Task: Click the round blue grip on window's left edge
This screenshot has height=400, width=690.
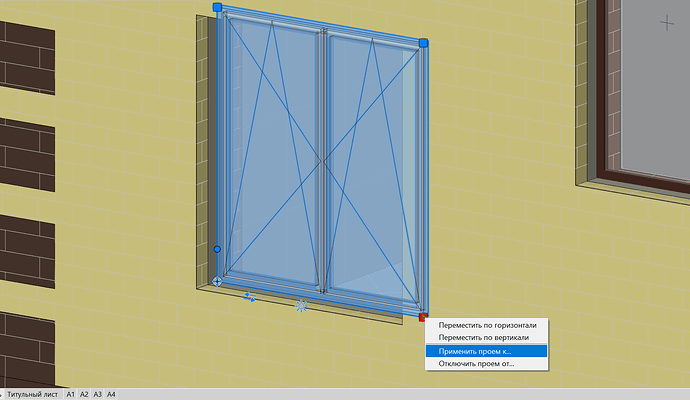Action: (x=217, y=249)
